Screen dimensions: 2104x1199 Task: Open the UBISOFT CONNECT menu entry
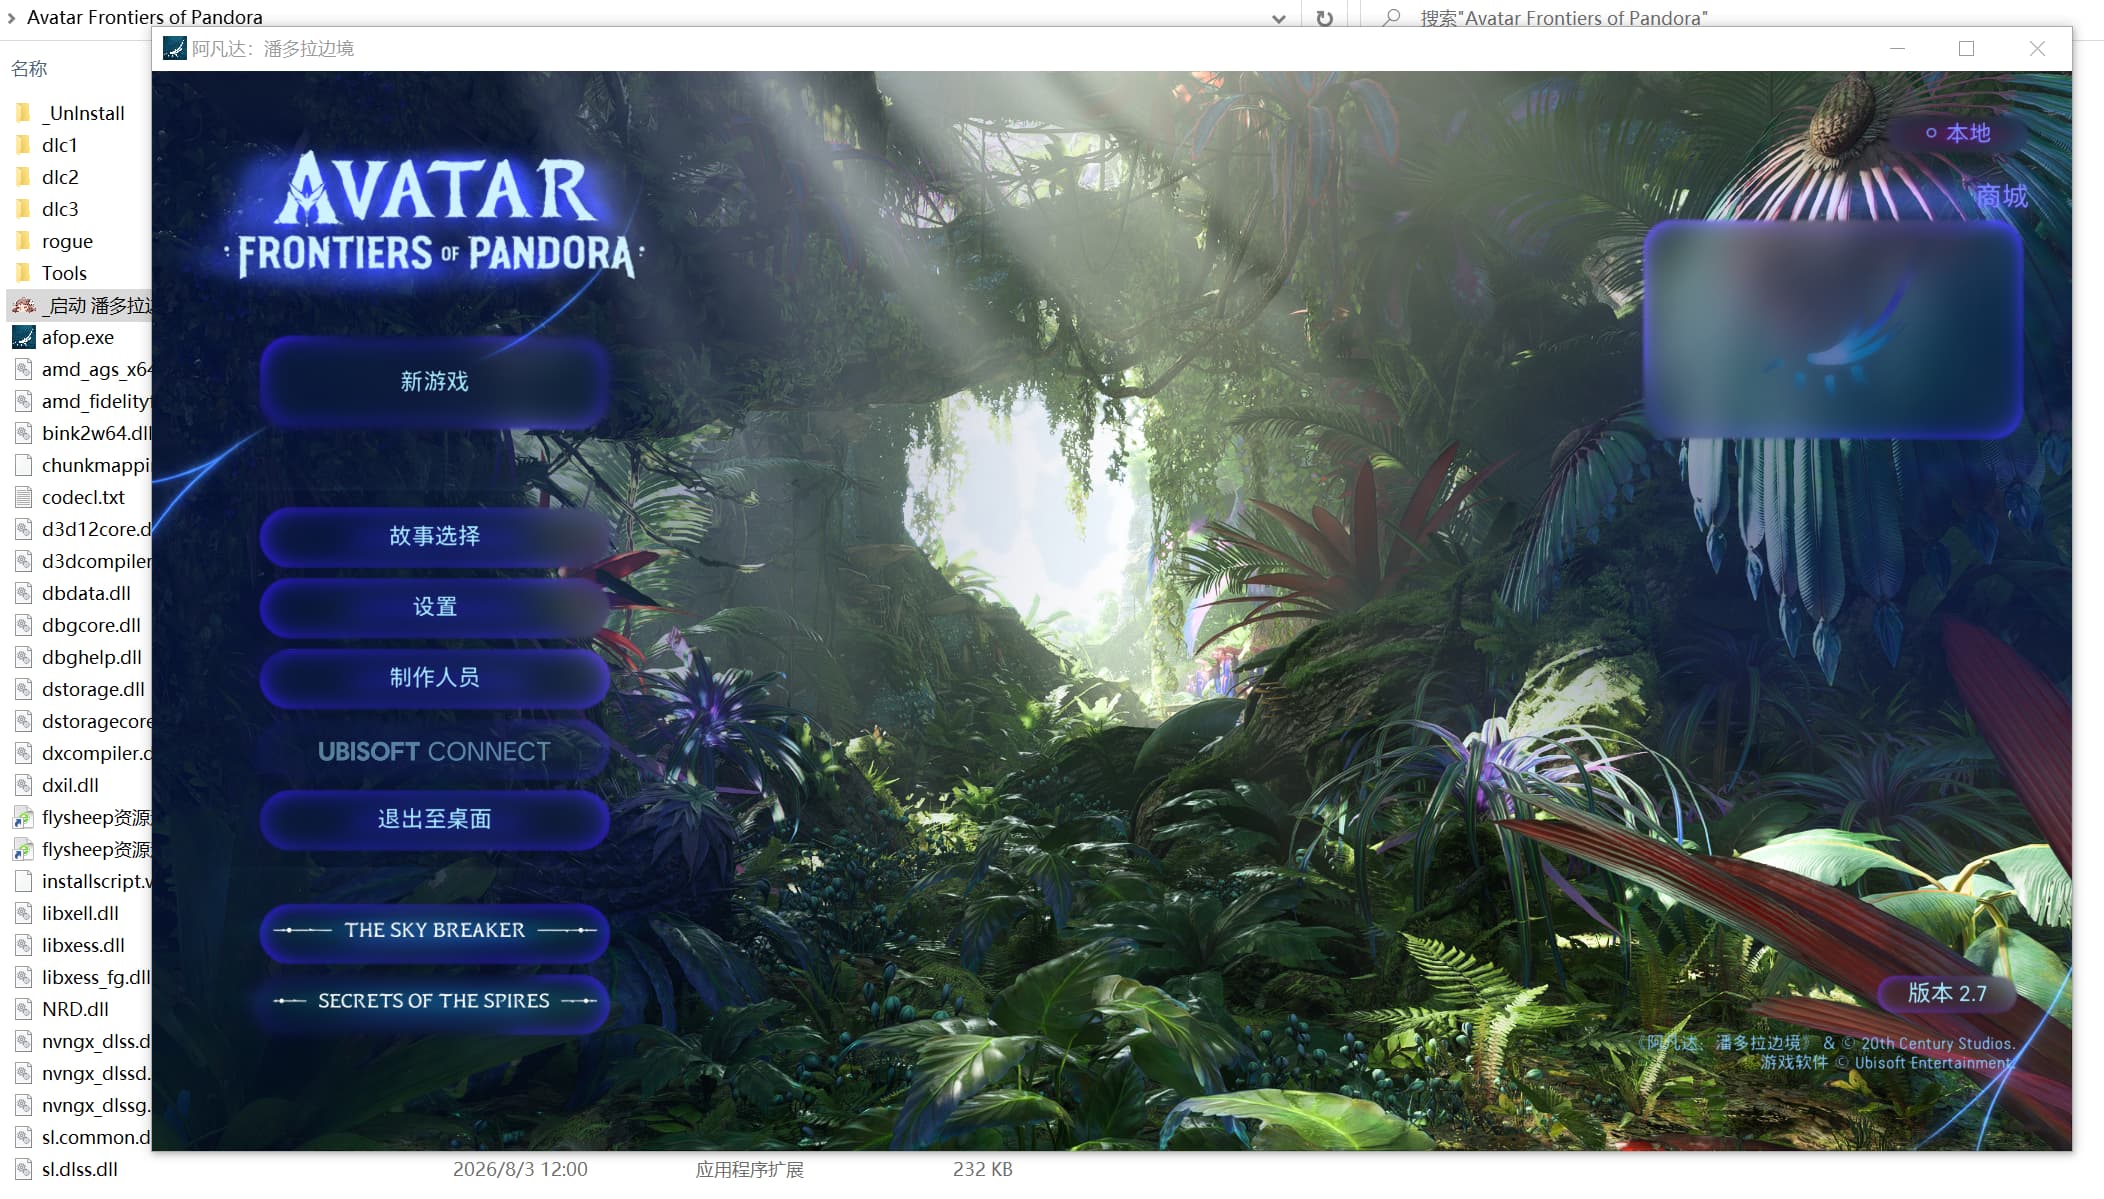[434, 751]
